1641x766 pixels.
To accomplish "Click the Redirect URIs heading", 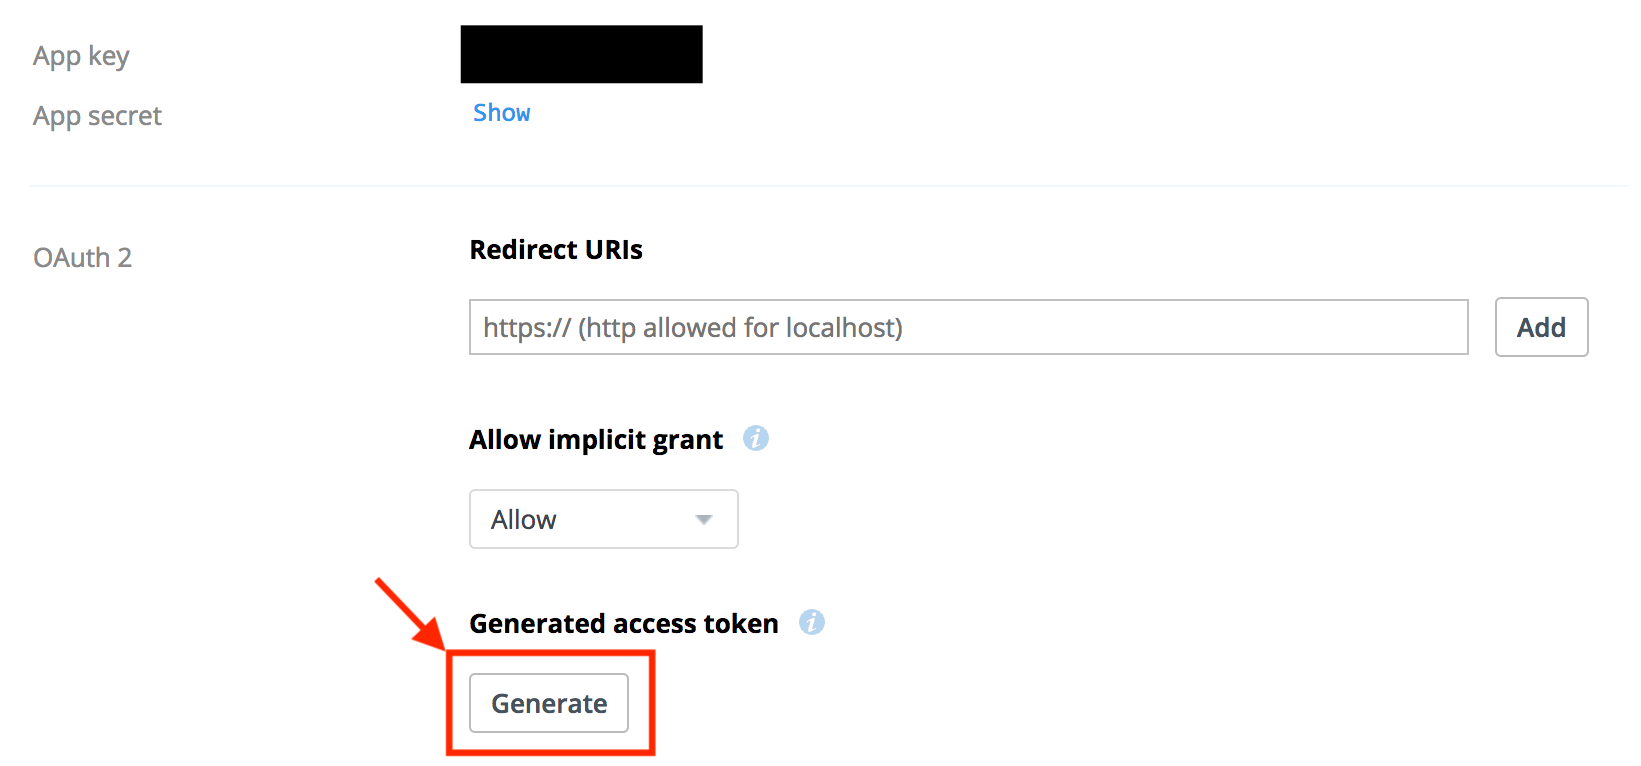I will [556, 249].
